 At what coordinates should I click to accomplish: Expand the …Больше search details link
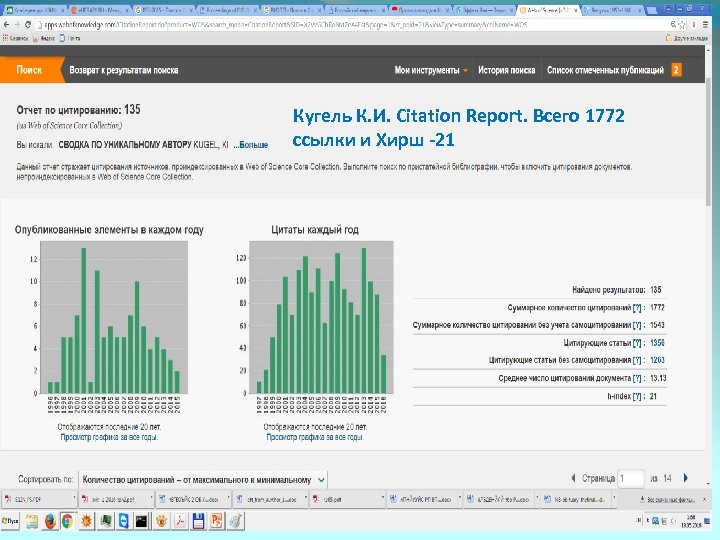click(250, 145)
